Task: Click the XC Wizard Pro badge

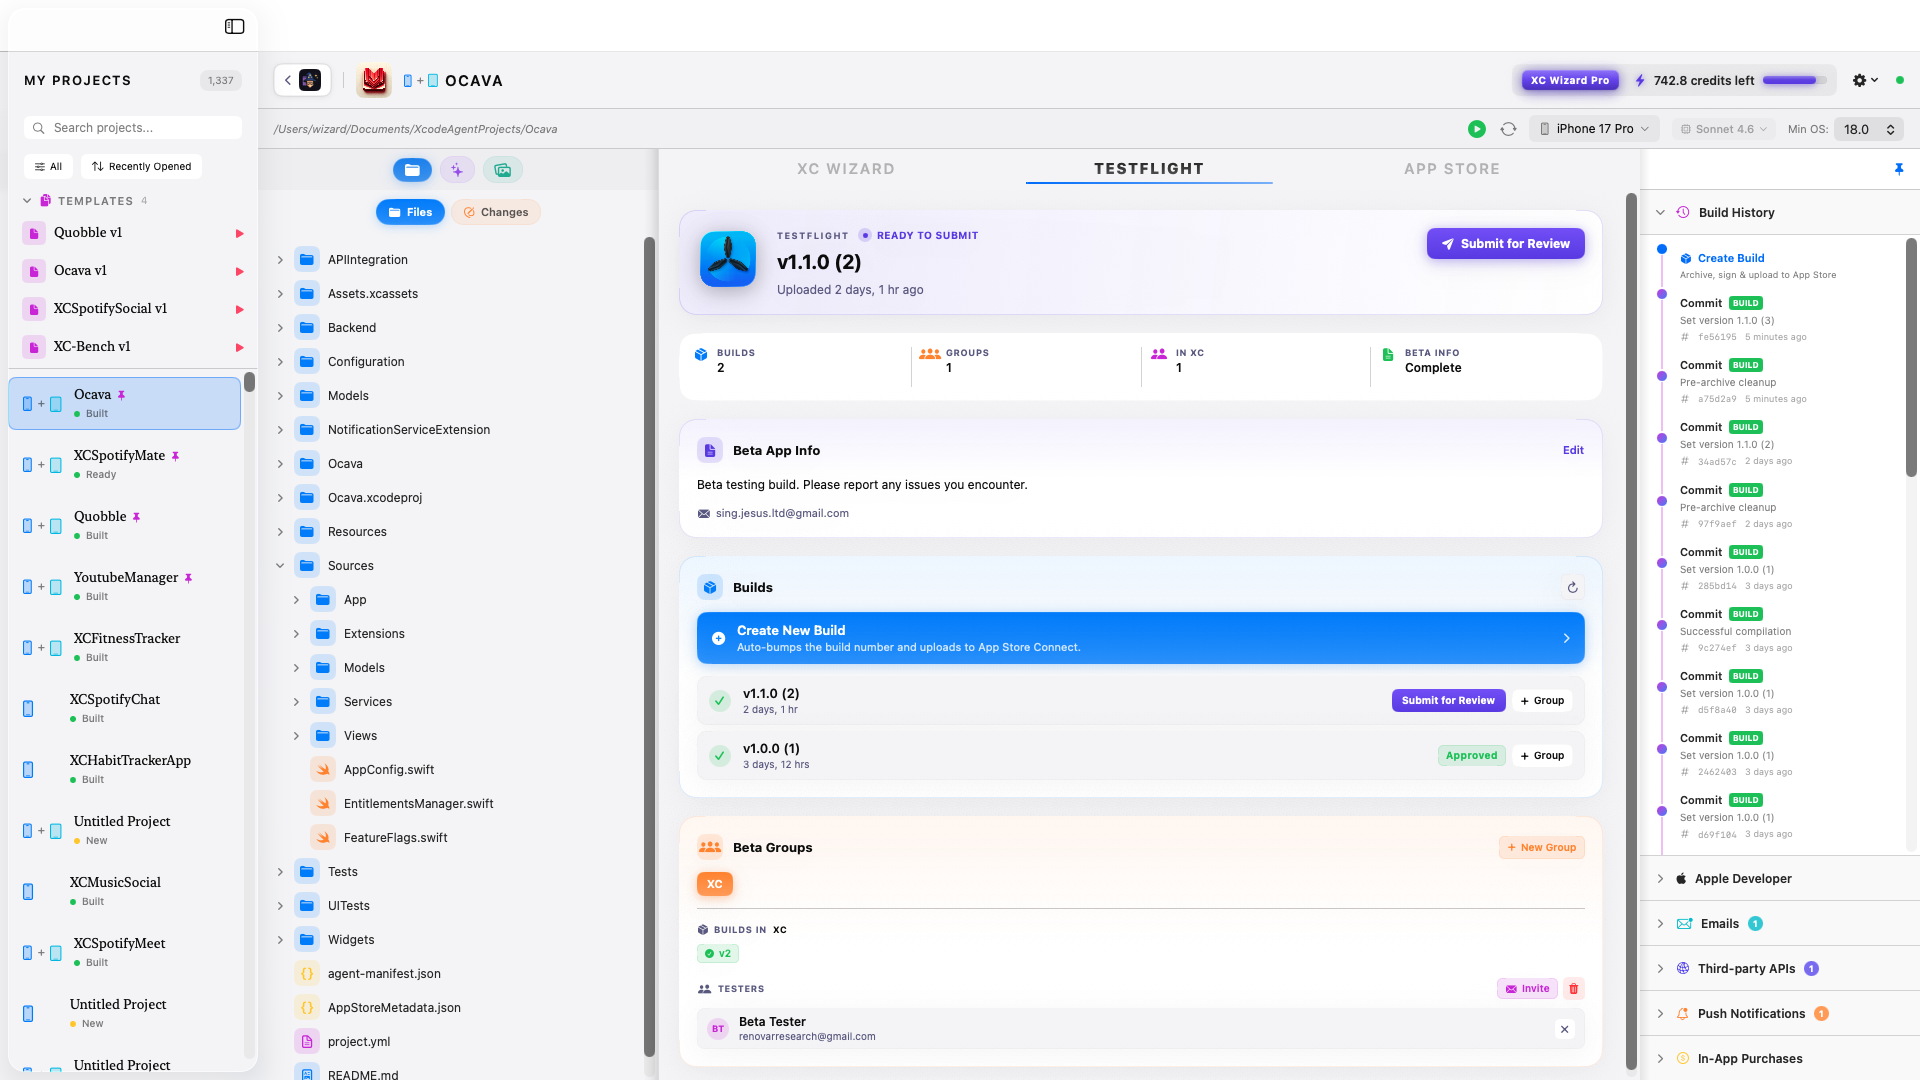Action: pos(1569,81)
